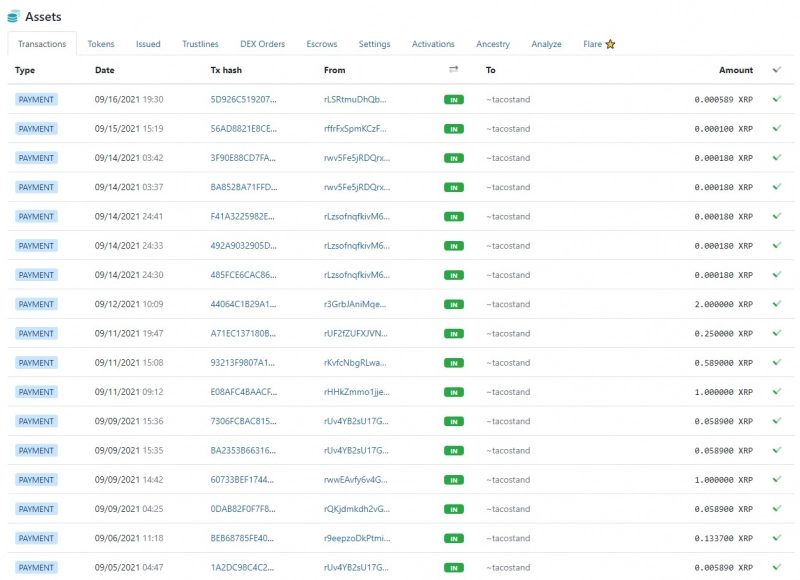Click checkmark in the 492A9032905D row
Screen dimensions: 800x580
click(777, 245)
